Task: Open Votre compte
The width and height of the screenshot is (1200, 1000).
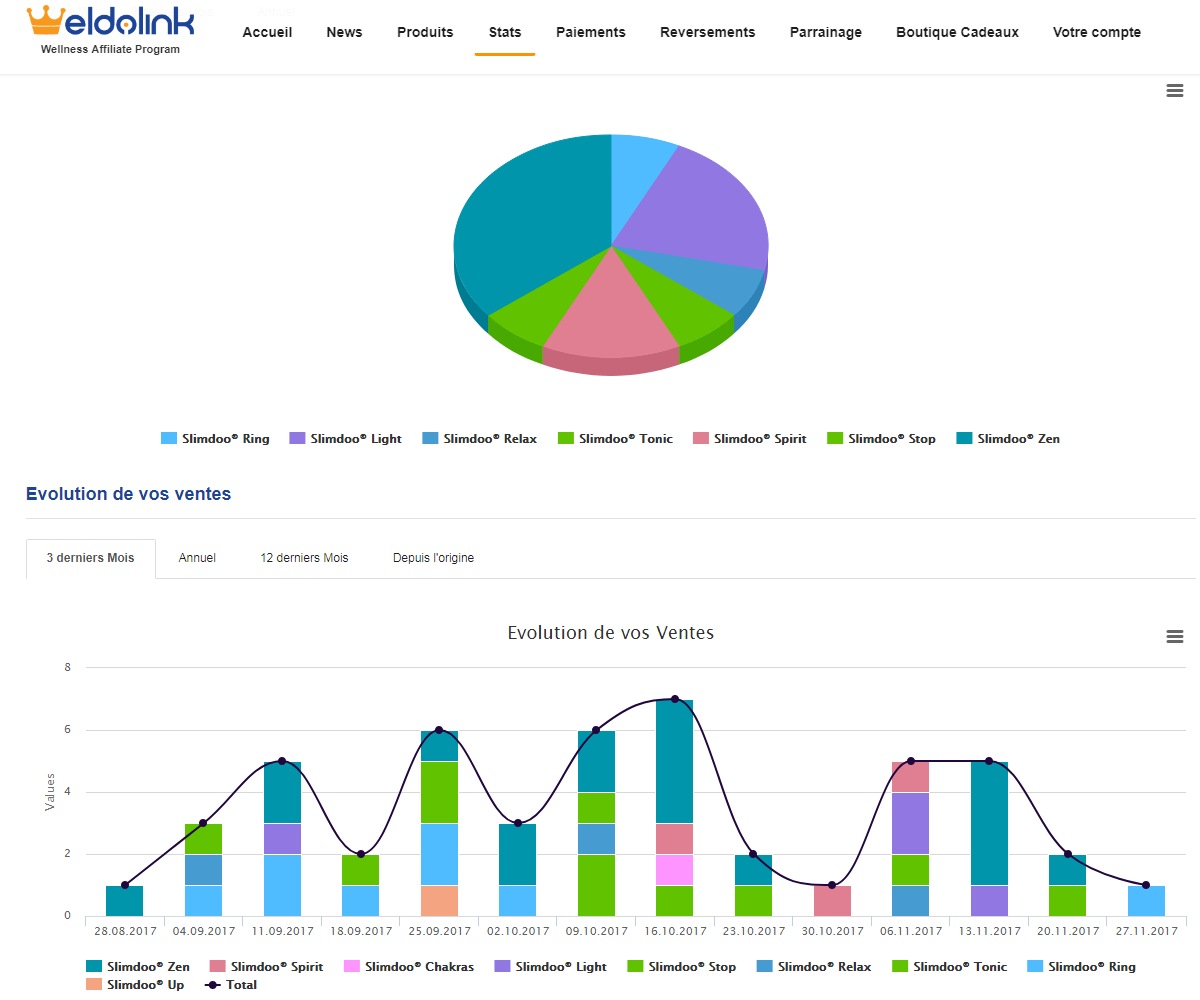Action: tap(1097, 32)
